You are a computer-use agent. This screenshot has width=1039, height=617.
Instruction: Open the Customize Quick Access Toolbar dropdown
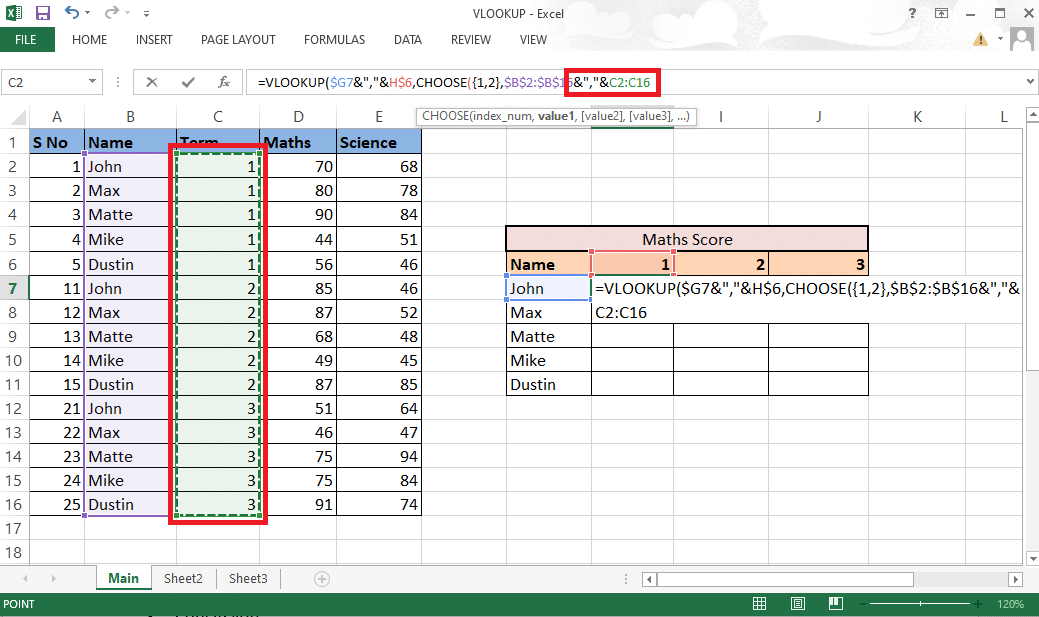pyautogui.click(x=146, y=13)
